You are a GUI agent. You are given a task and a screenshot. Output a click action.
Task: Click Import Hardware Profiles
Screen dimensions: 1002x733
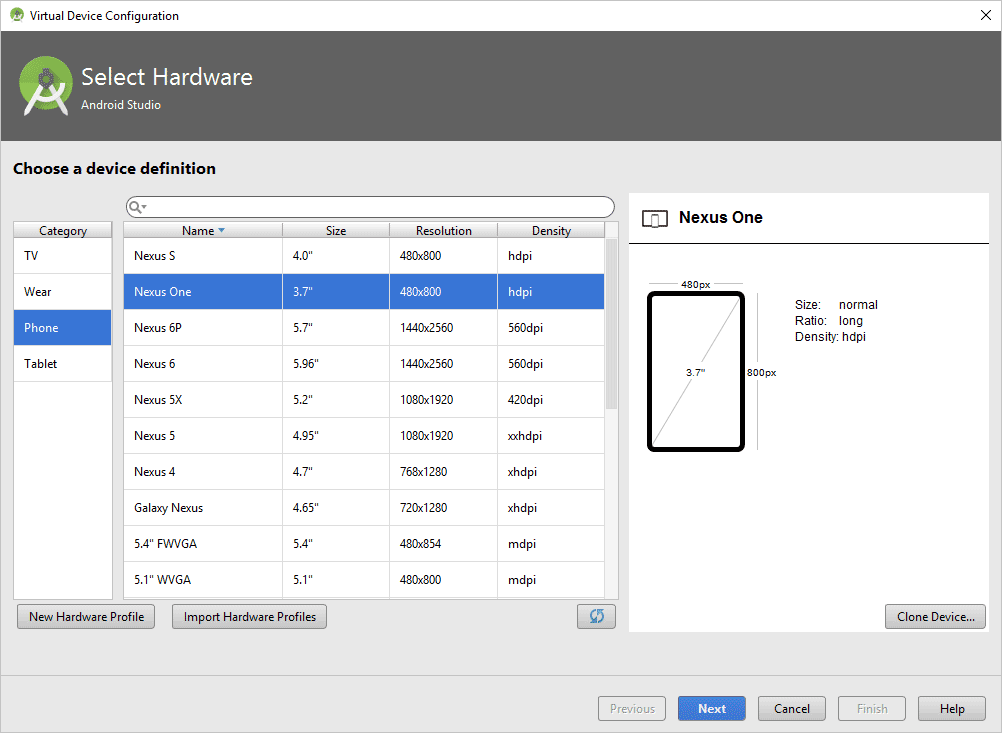coord(249,616)
